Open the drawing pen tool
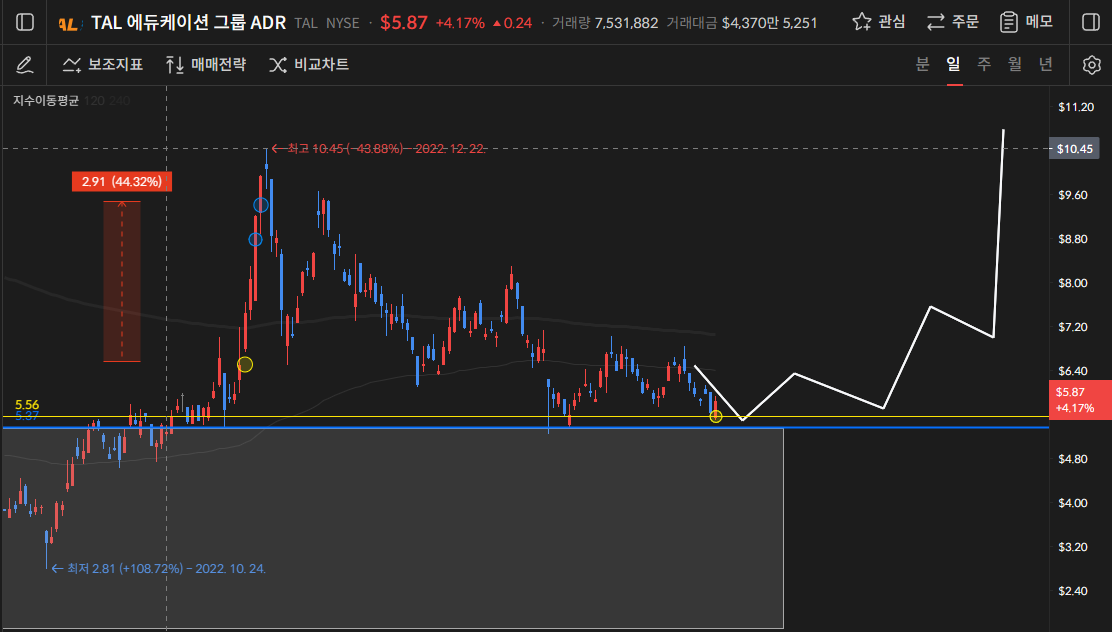 point(24,65)
